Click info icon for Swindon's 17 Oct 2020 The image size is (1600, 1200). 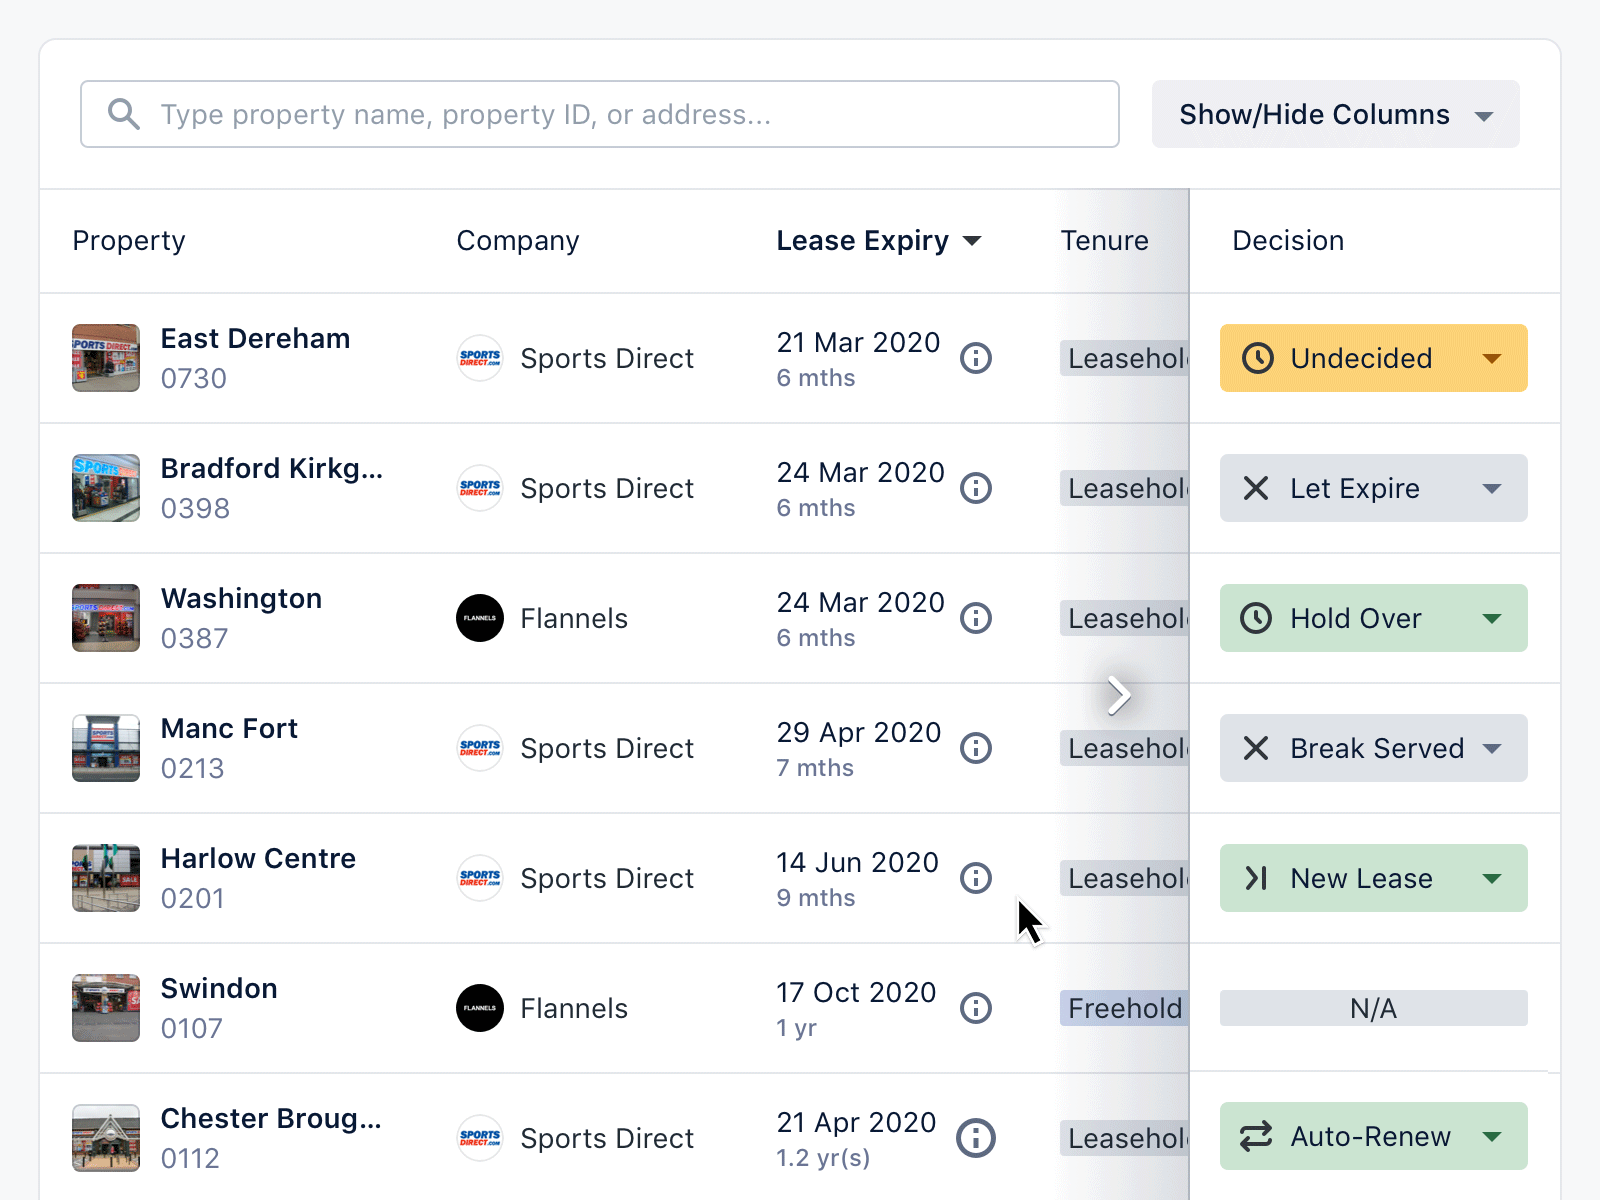point(975,1008)
